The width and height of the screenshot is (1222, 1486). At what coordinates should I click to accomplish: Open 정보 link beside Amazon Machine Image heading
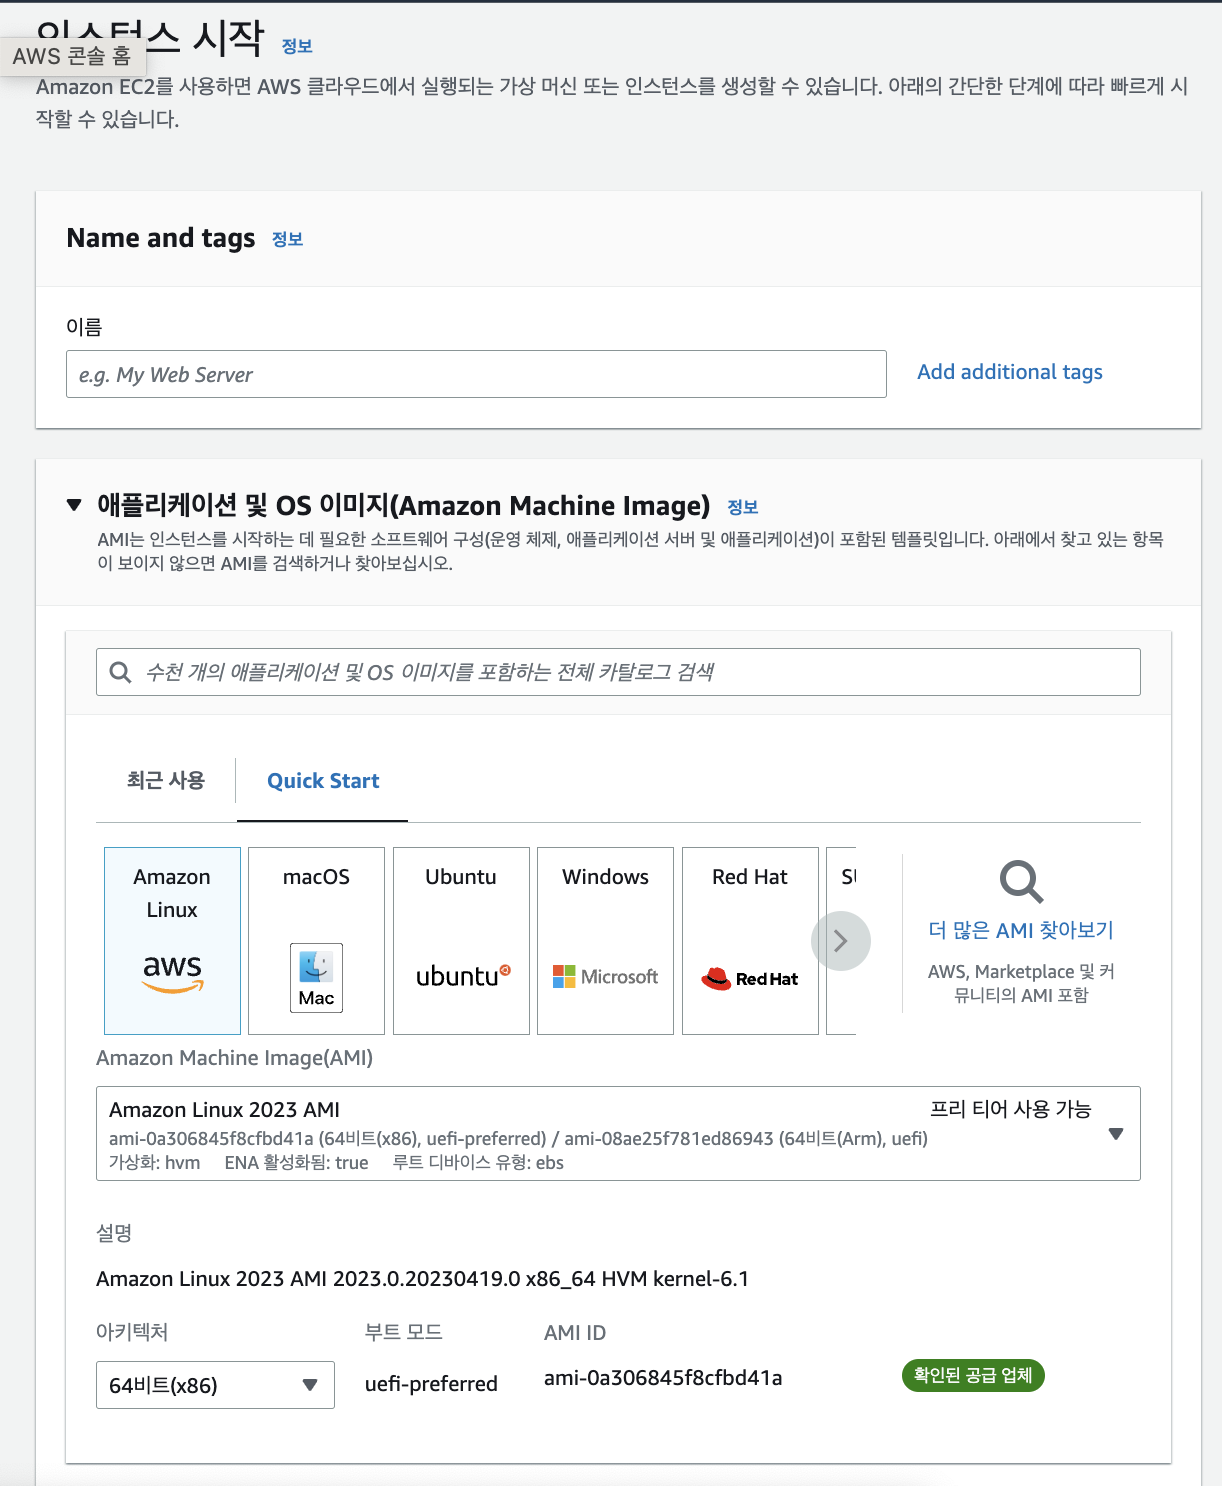[x=743, y=507]
